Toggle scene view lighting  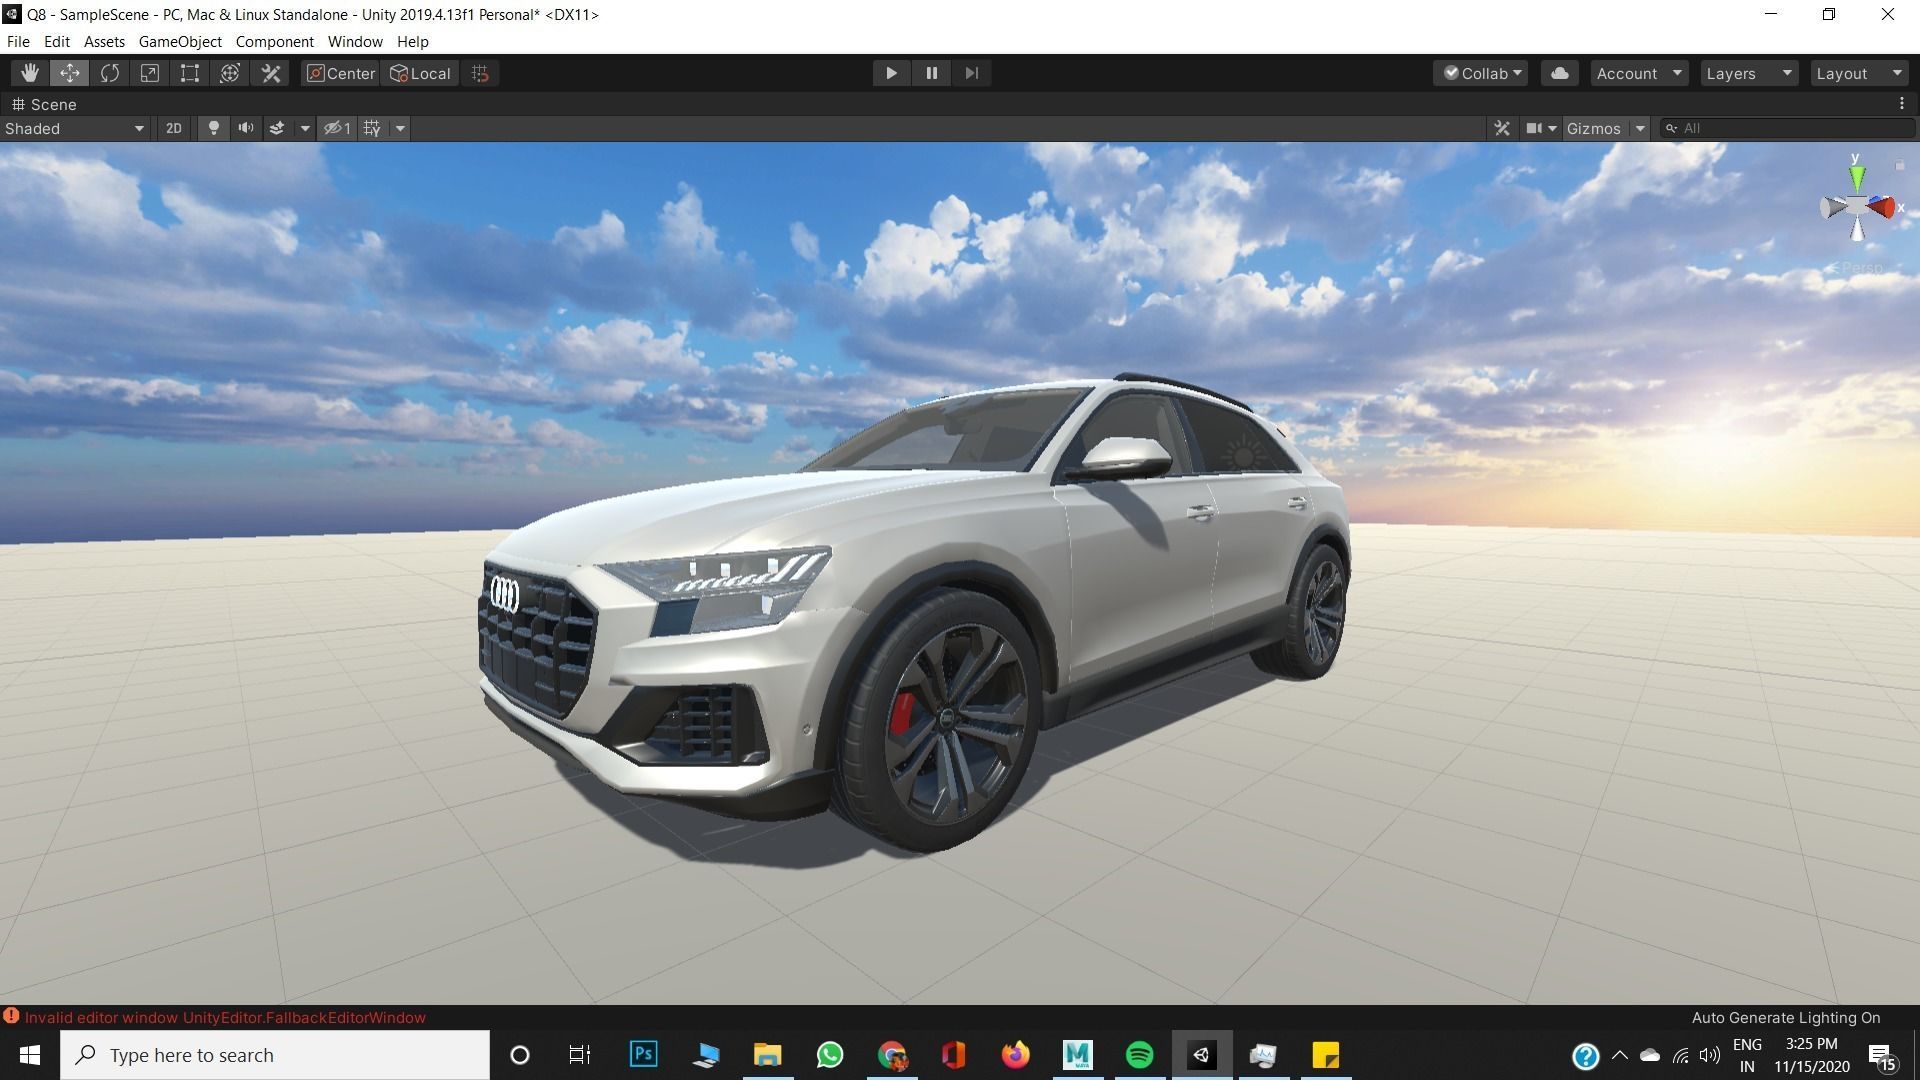tap(213, 128)
